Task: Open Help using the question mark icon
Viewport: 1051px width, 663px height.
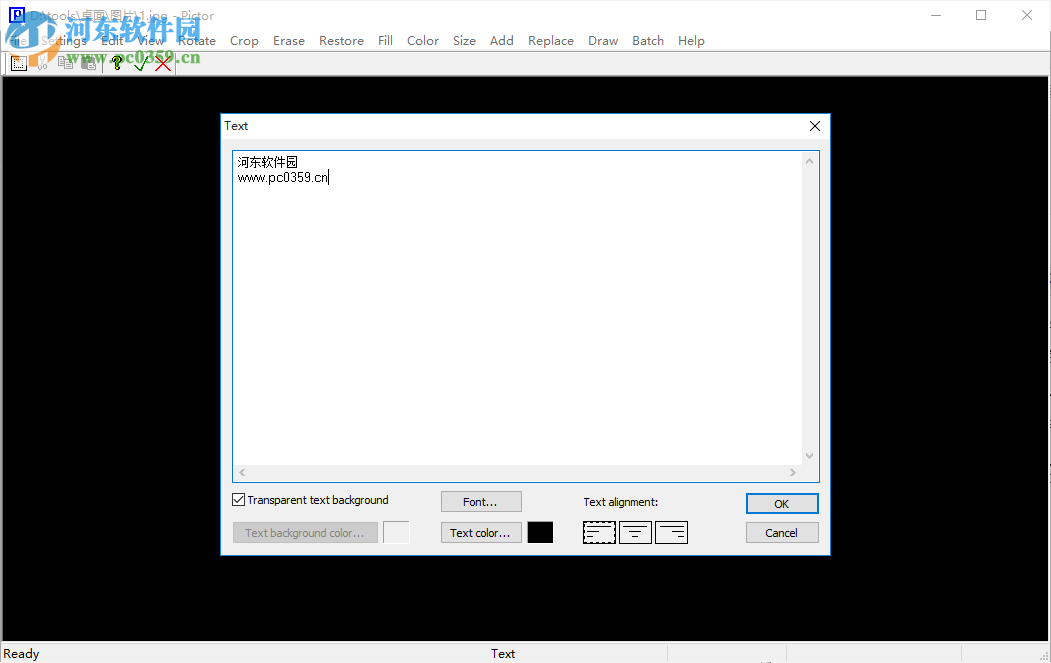Action: [117, 62]
